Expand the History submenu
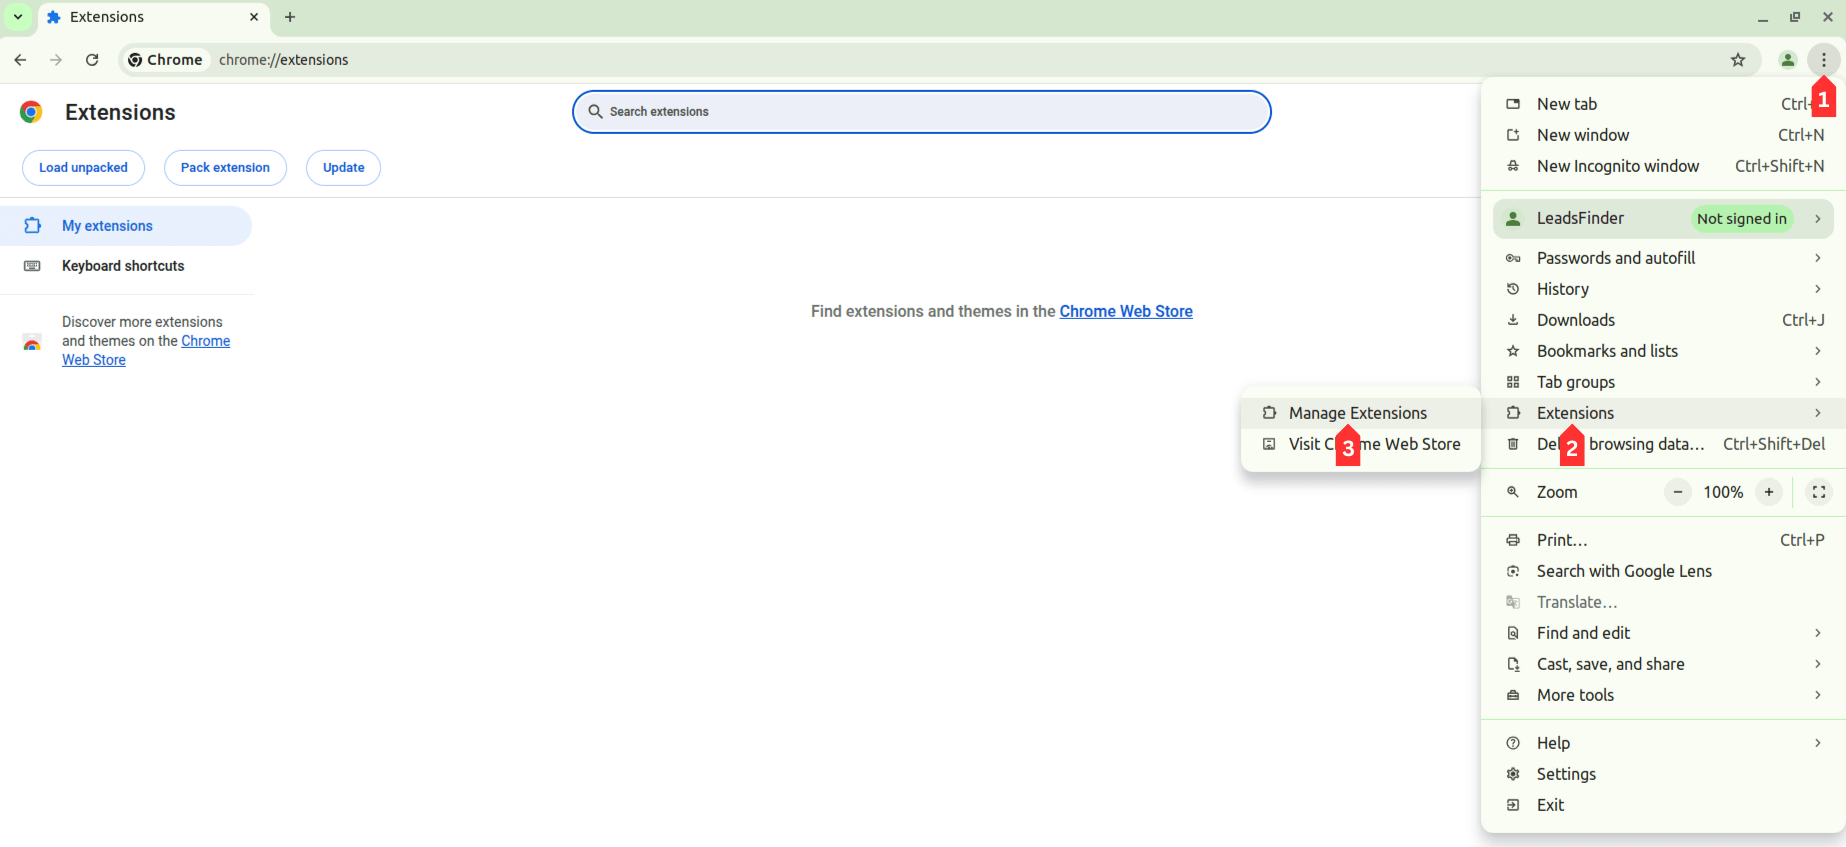1846x847 pixels. coord(1662,289)
